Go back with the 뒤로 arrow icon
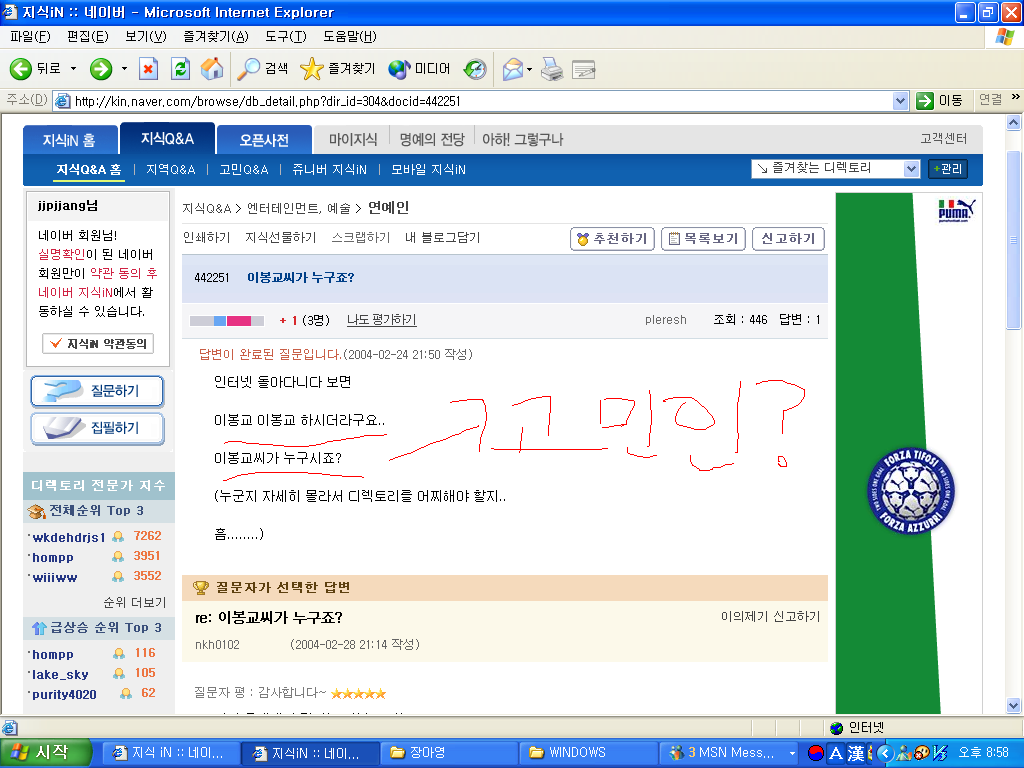 pos(21,69)
